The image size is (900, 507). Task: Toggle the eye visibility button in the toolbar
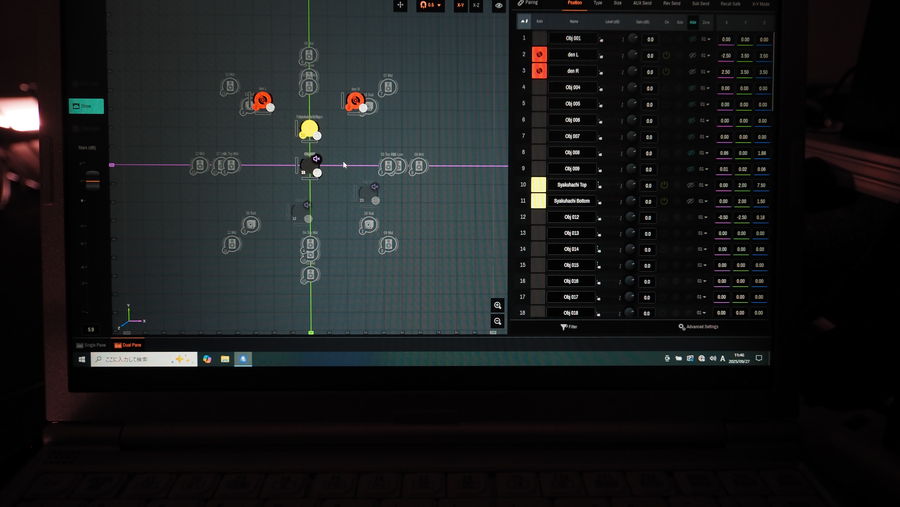[x=499, y=6]
